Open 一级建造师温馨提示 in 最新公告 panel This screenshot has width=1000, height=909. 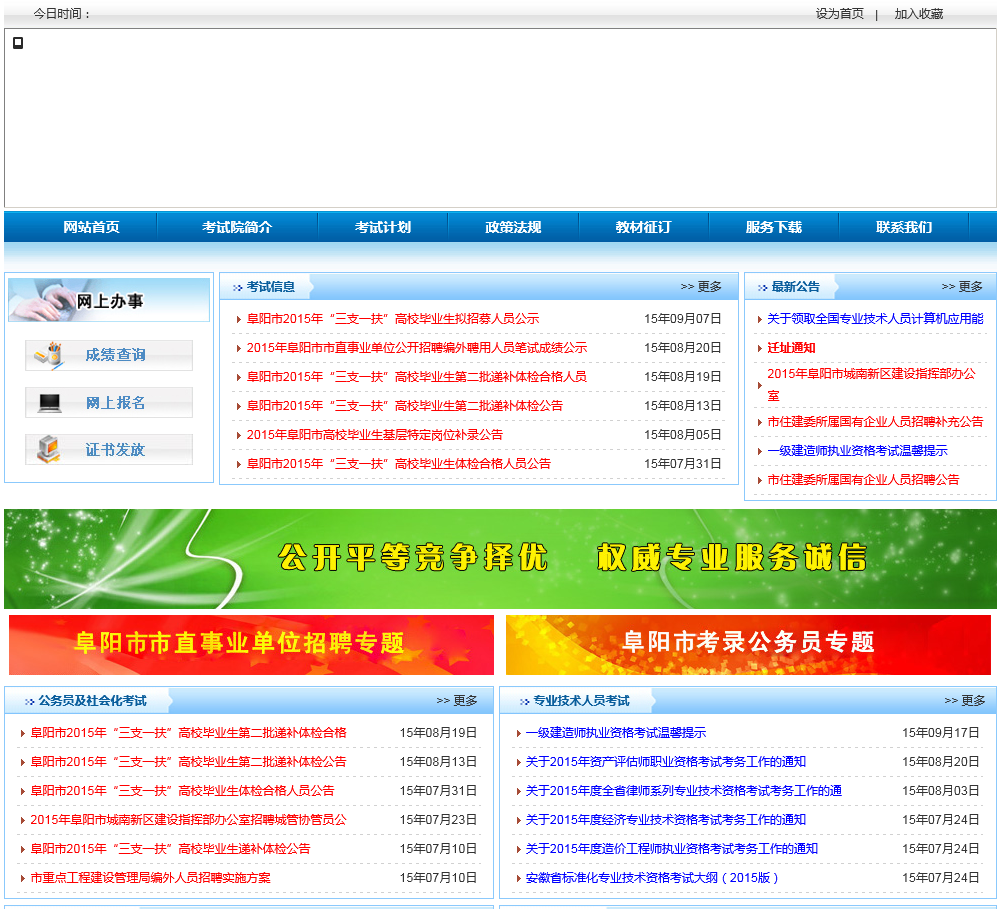tap(857, 451)
